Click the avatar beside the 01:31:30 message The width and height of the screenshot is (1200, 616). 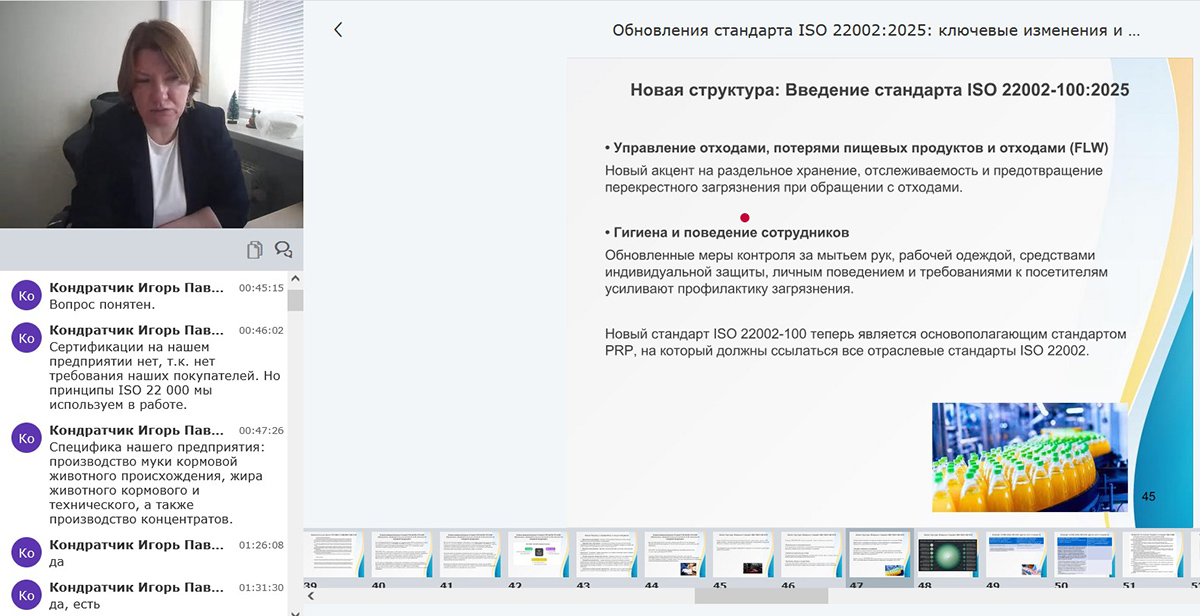coord(26,595)
